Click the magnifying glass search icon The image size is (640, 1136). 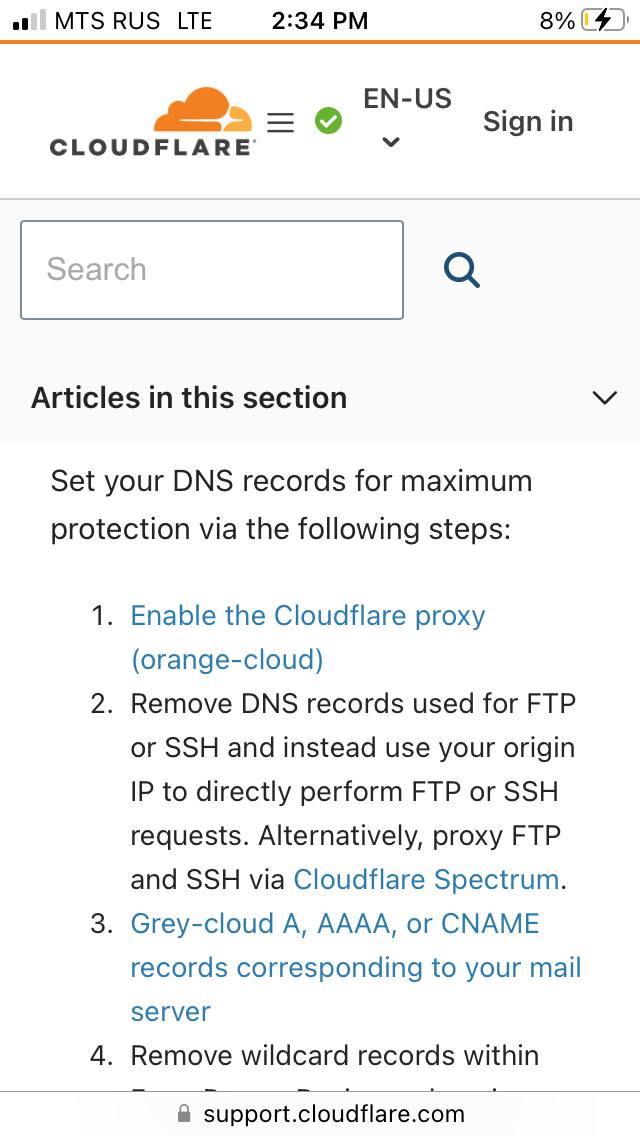pyautogui.click(x=461, y=270)
